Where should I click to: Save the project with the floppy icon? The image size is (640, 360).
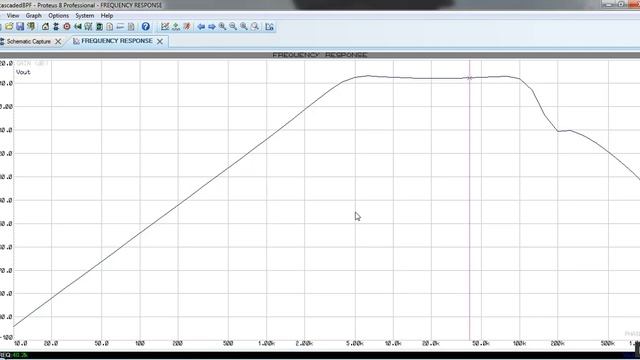coord(20,27)
